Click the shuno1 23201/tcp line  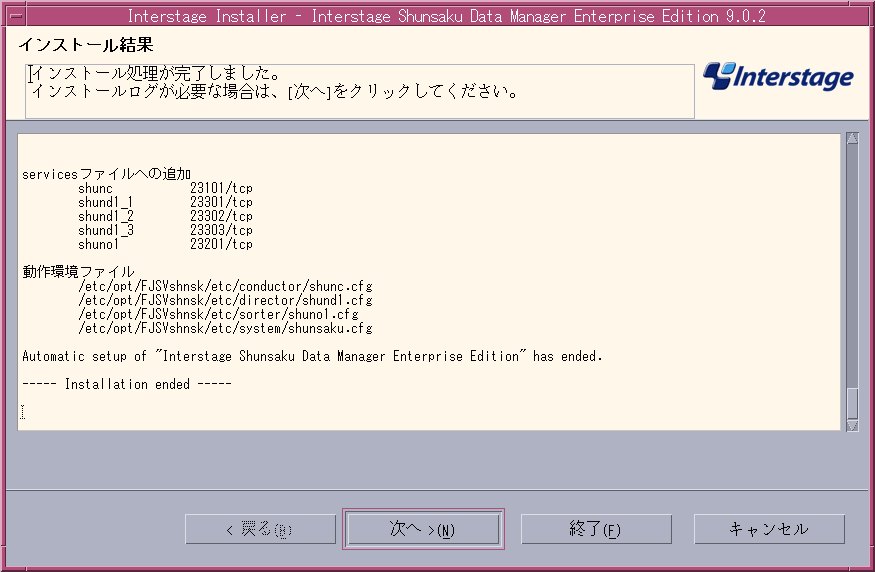[165, 244]
